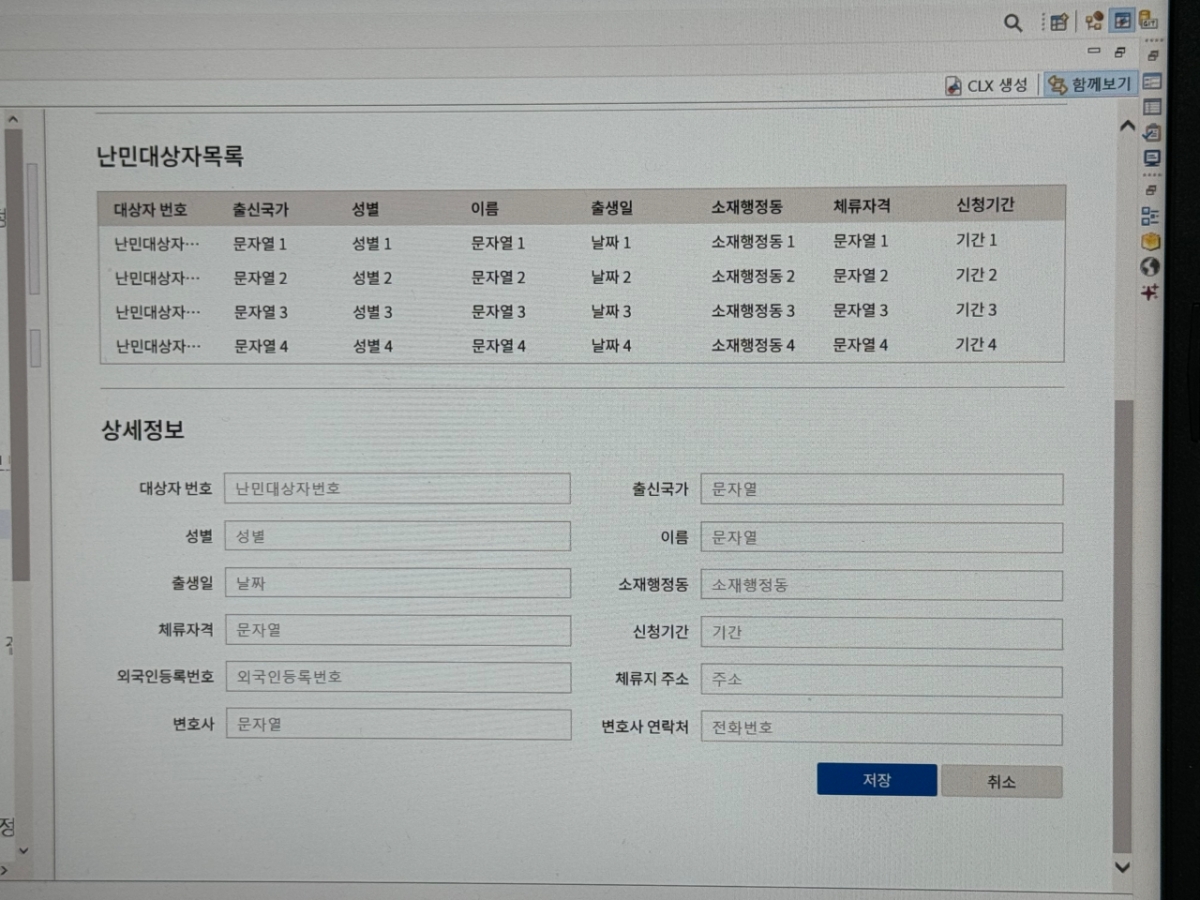1200x900 pixels.
Task: Select the monitor preview icon in right sidebar
Action: click(1152, 158)
